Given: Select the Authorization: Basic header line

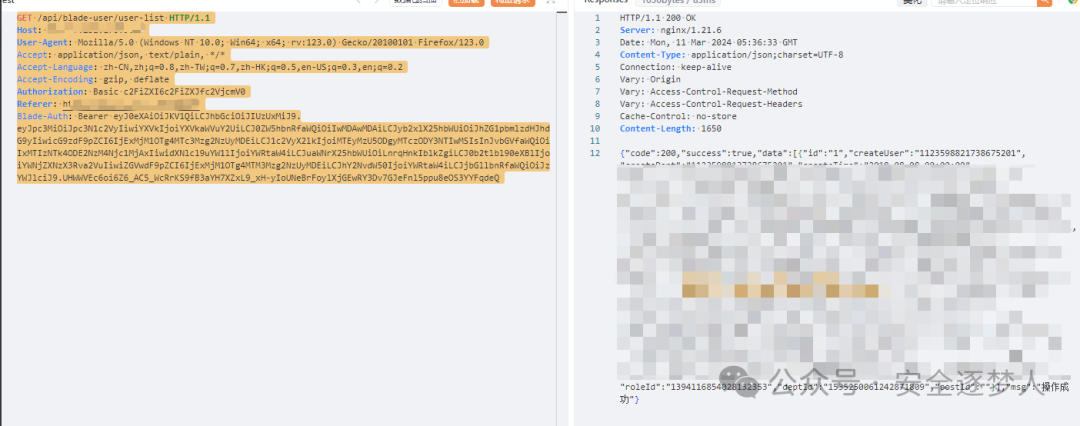Looking at the screenshot, I should point(134,92).
